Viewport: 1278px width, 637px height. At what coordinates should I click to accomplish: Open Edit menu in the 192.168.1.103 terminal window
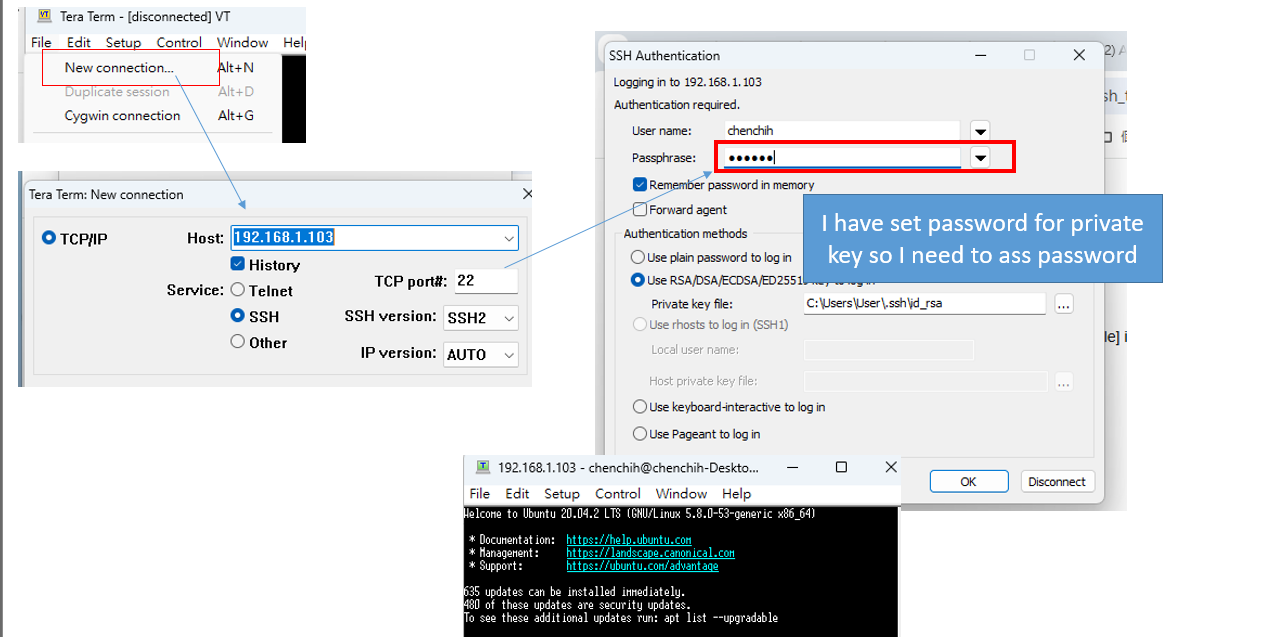point(517,494)
